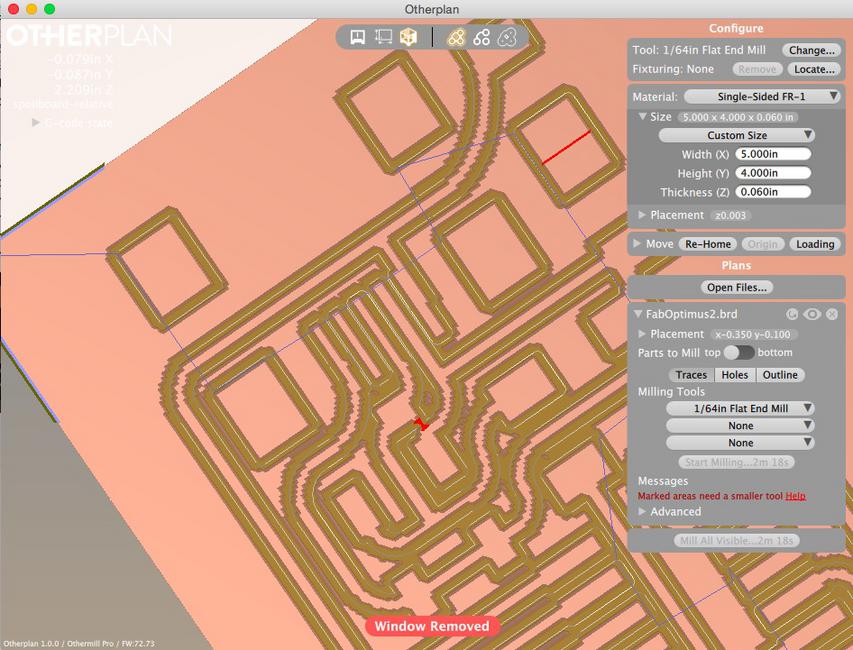Click the Loading button
Image resolution: width=853 pixels, height=650 pixels.
[815, 244]
